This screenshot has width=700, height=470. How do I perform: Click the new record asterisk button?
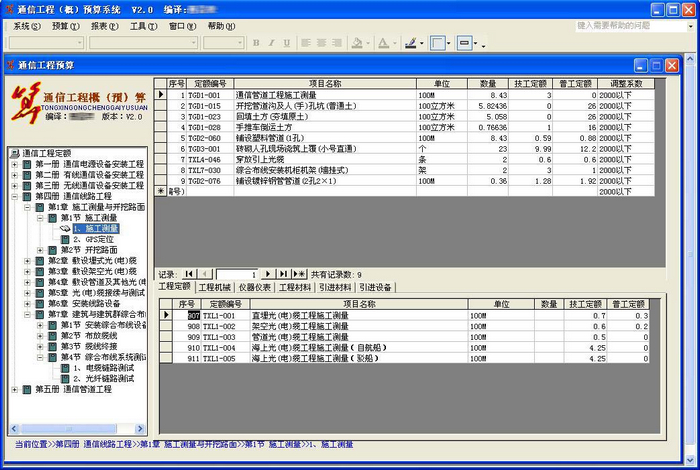[x=299, y=274]
